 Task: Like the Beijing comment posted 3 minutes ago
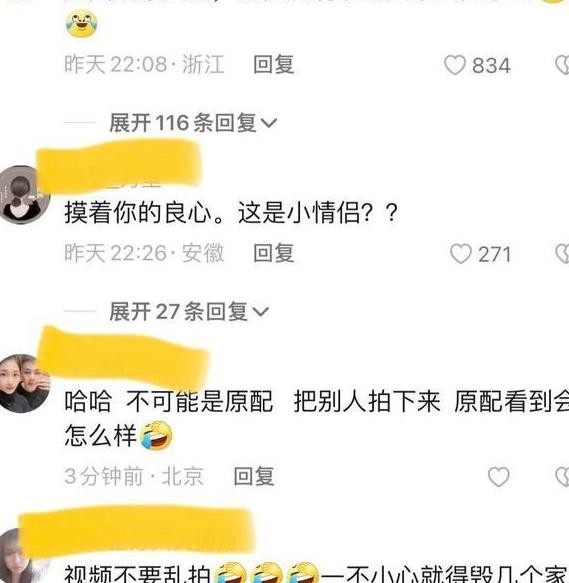(x=498, y=476)
